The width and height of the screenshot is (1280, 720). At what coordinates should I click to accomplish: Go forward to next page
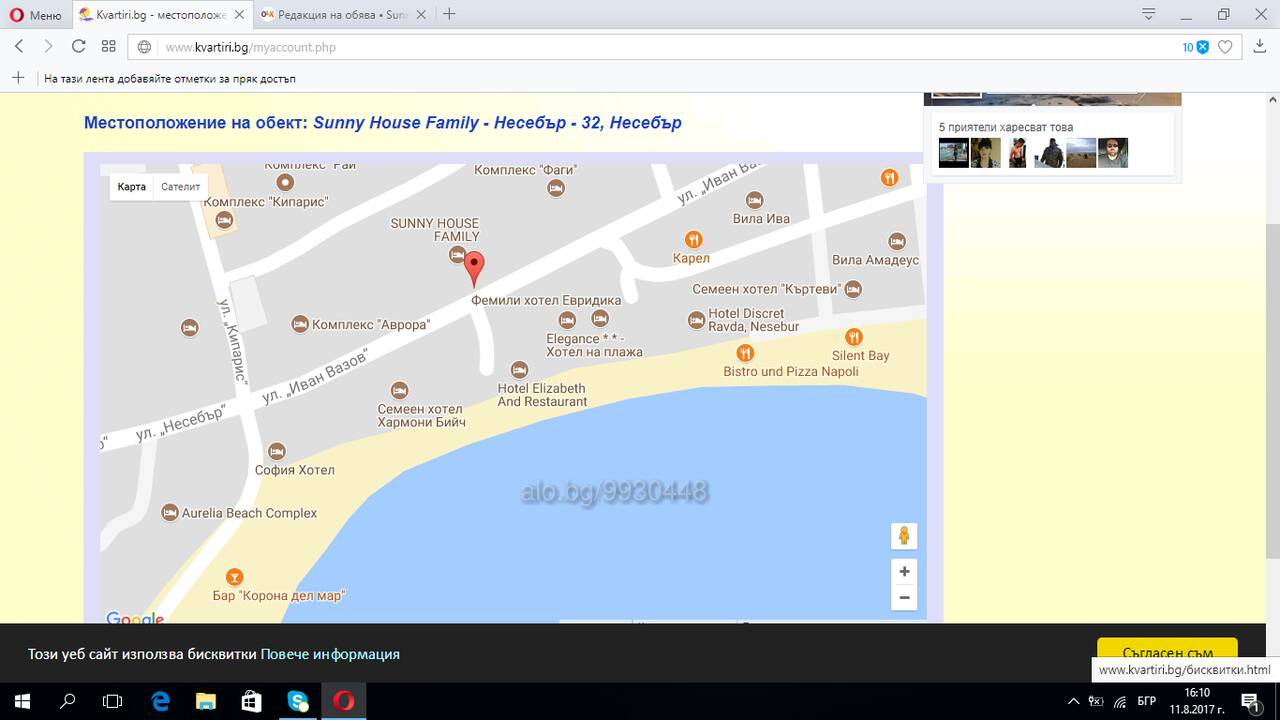pyautogui.click(x=48, y=47)
